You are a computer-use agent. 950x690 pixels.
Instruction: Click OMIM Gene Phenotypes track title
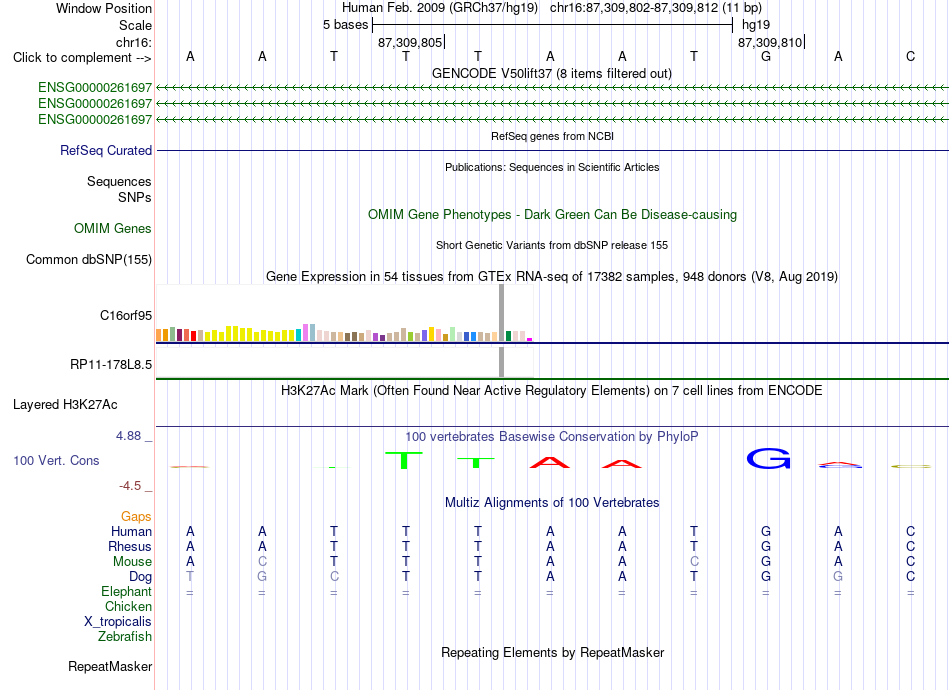click(552, 214)
